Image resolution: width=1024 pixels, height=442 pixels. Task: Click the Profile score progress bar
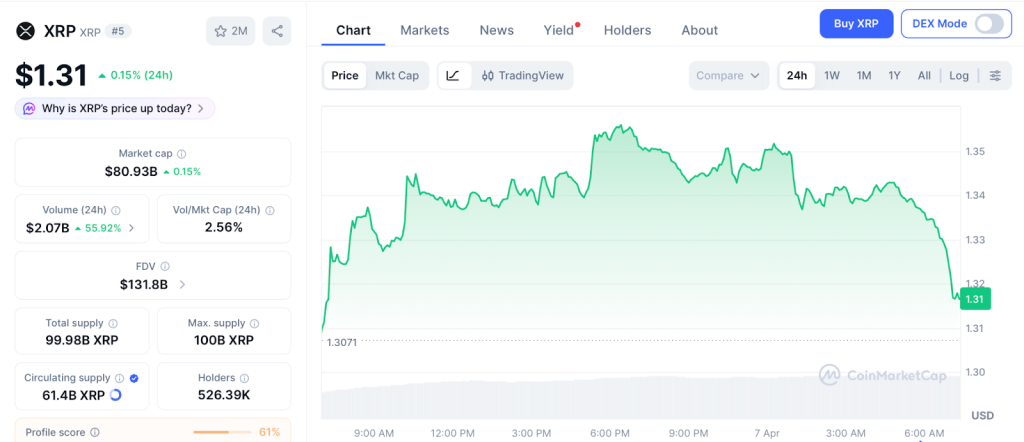222,432
